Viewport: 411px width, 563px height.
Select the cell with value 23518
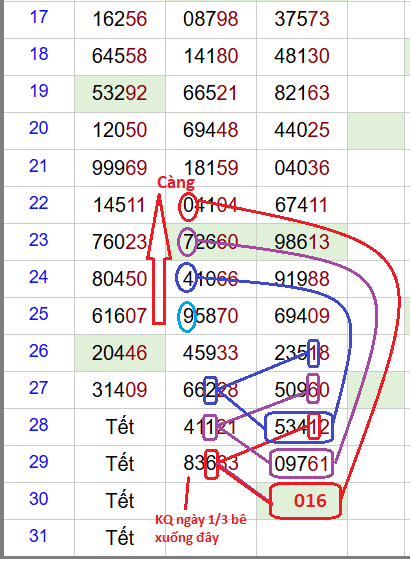click(302, 353)
